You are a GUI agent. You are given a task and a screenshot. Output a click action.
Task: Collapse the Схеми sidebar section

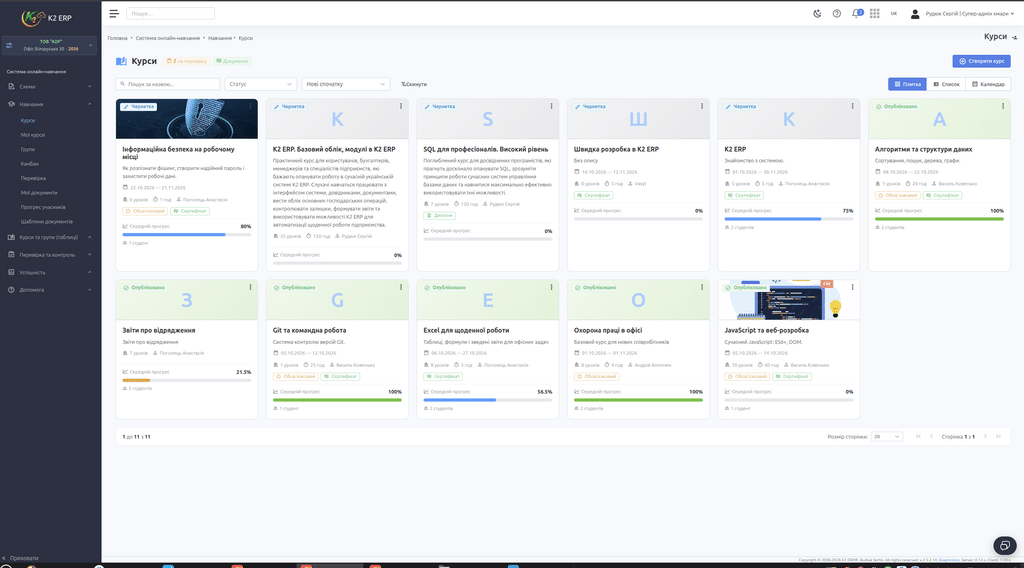click(50, 86)
